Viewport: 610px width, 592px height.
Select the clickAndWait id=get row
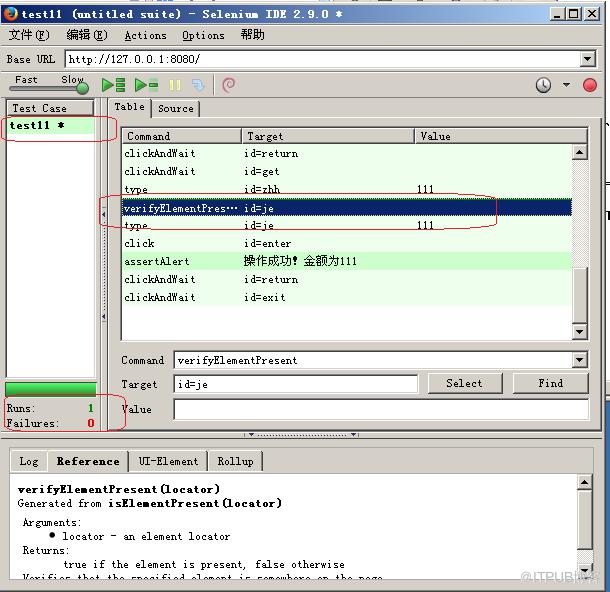coord(347,171)
